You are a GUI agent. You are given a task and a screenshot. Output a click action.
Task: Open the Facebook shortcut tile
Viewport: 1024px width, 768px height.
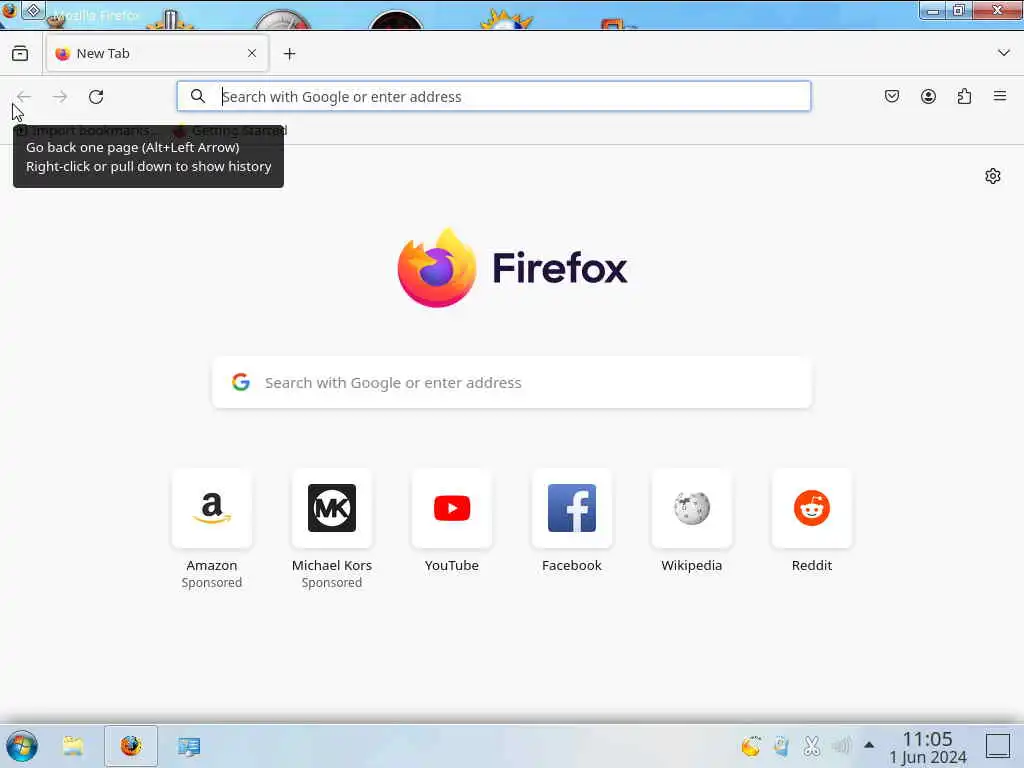click(x=572, y=508)
